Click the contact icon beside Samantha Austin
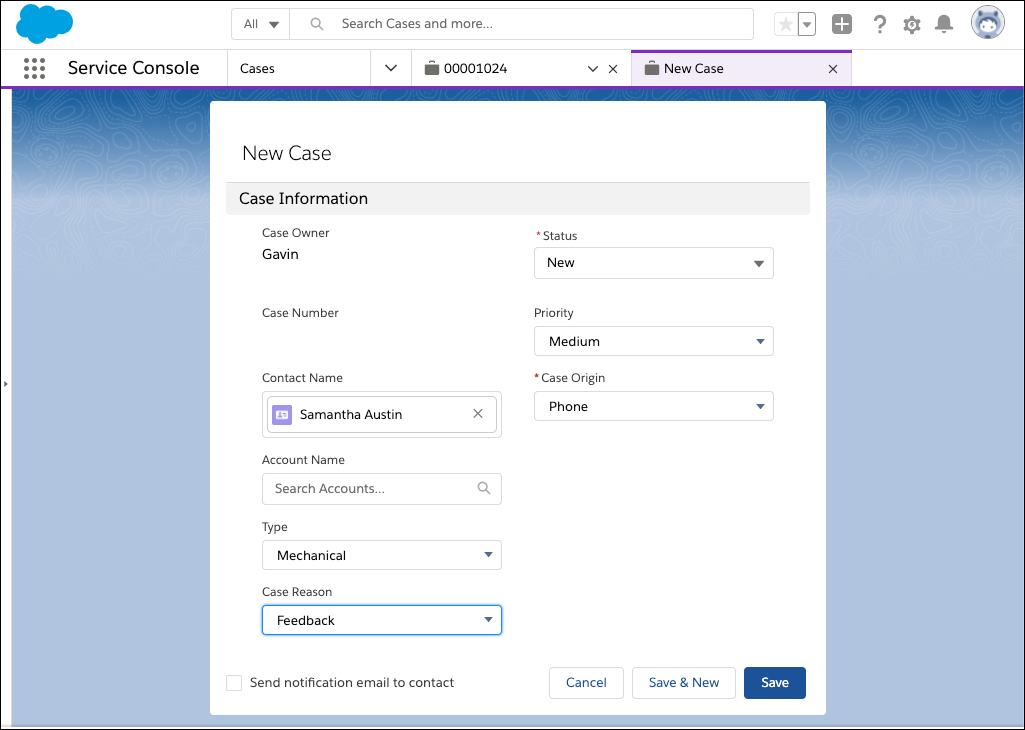Viewport: 1025px width, 730px height. coord(282,414)
